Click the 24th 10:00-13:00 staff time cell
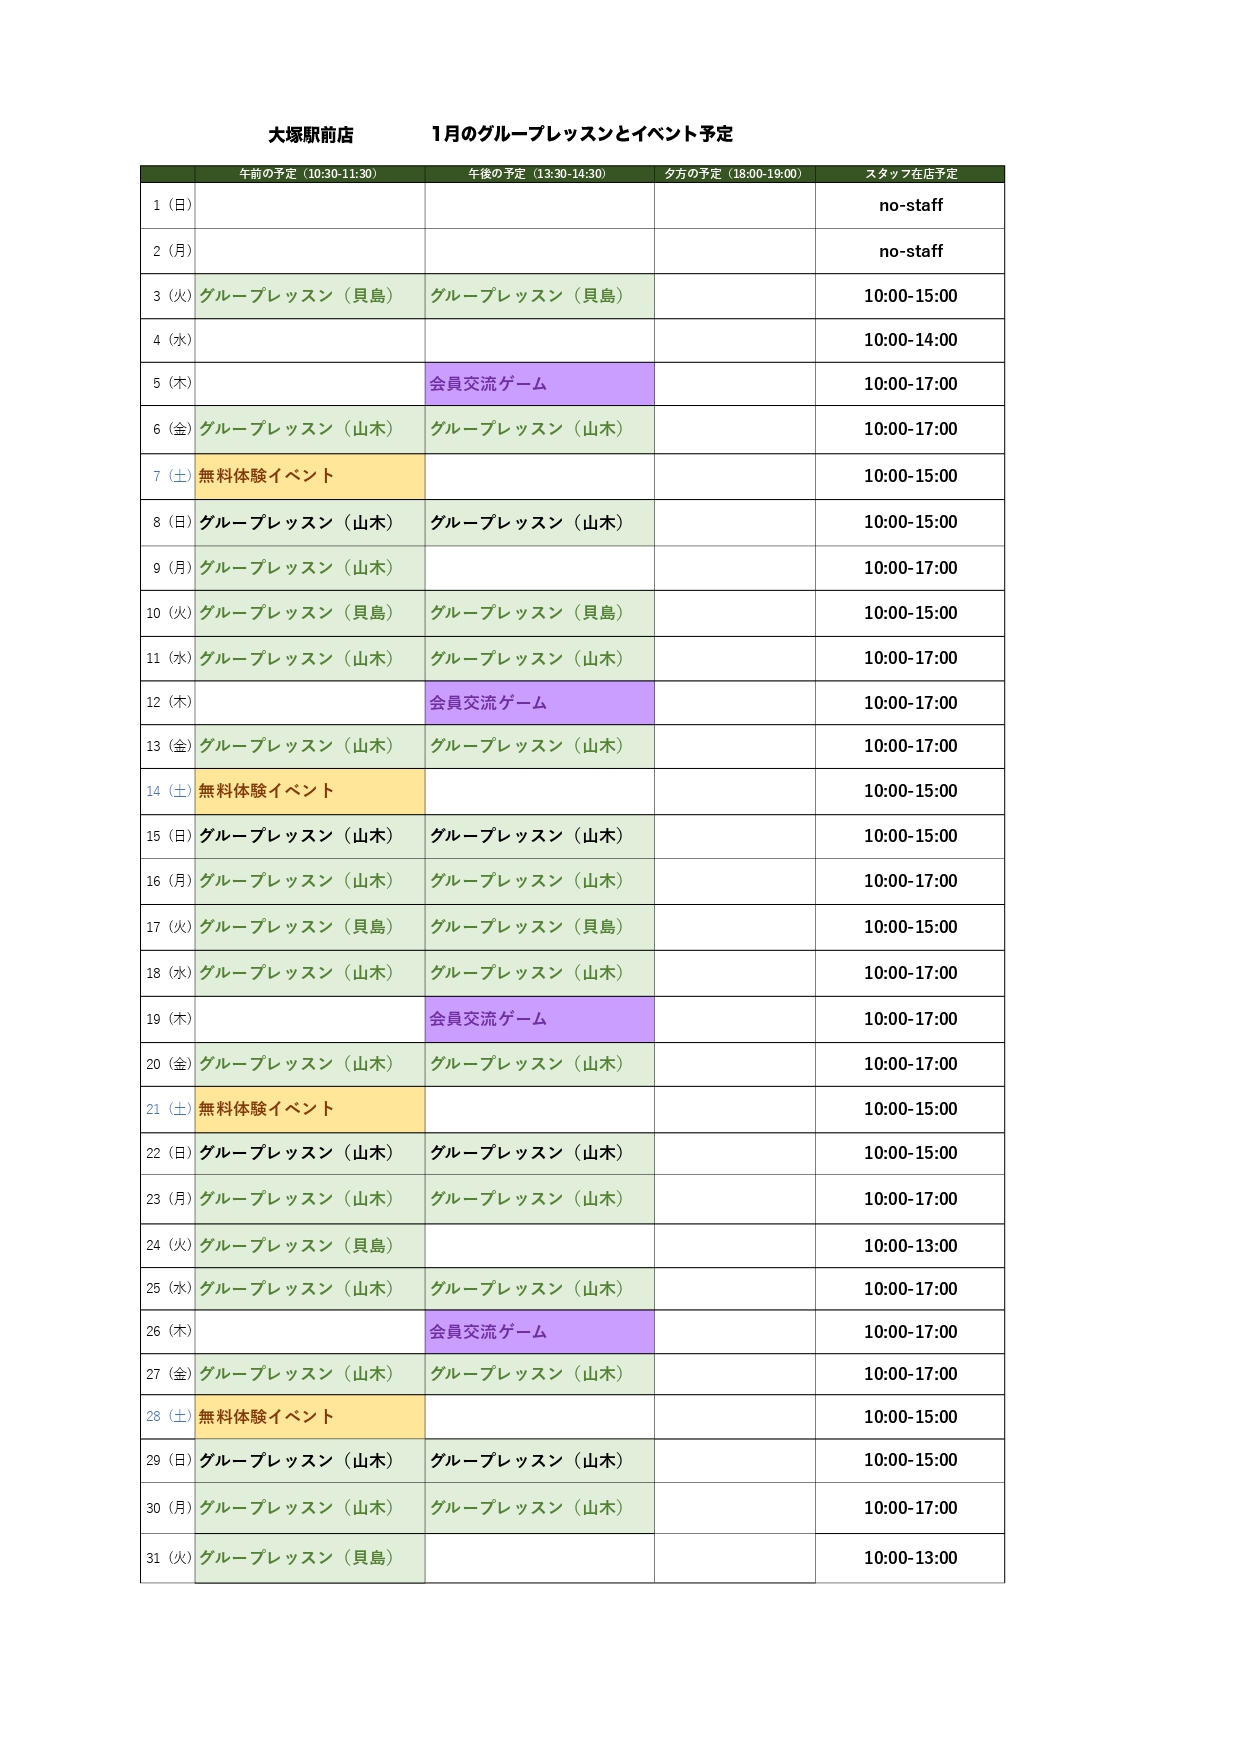 point(910,1246)
